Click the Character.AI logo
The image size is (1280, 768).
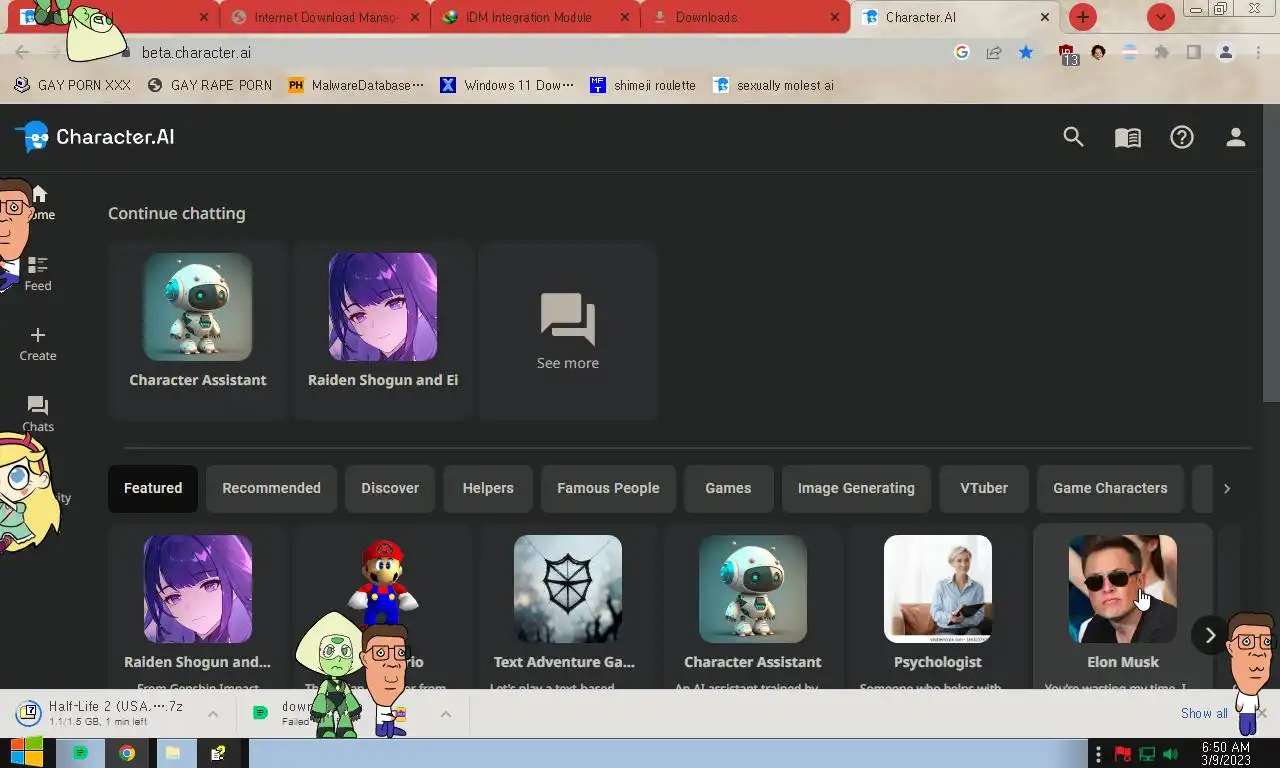pyautogui.click(x=94, y=137)
